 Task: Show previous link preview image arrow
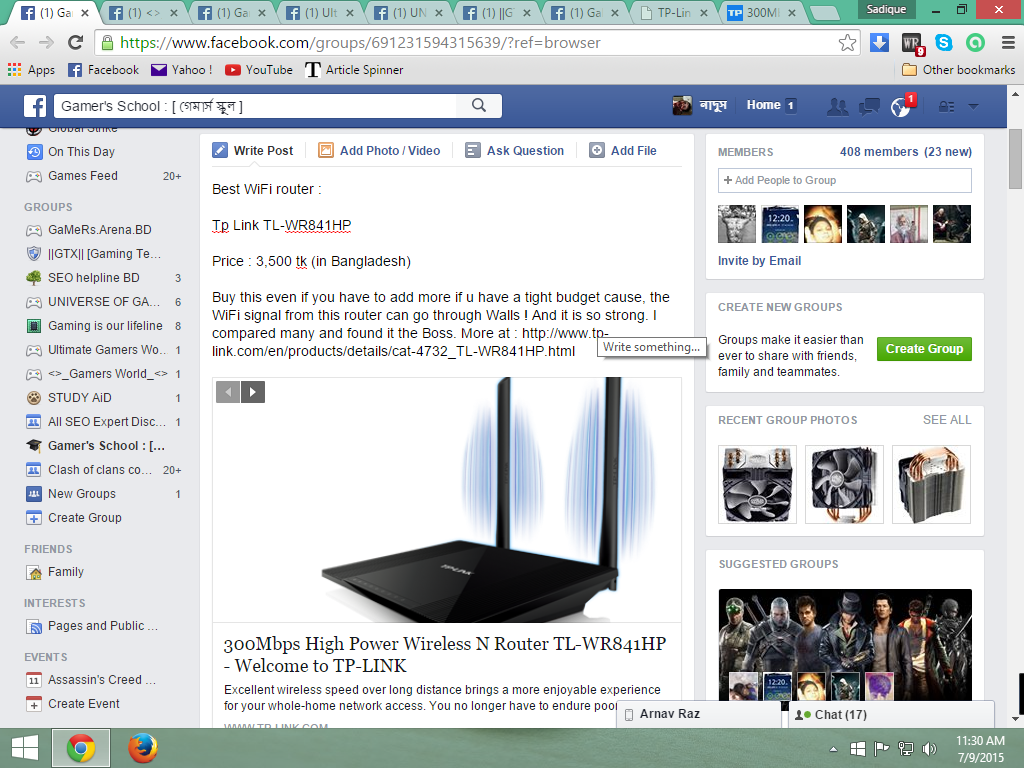[228, 392]
